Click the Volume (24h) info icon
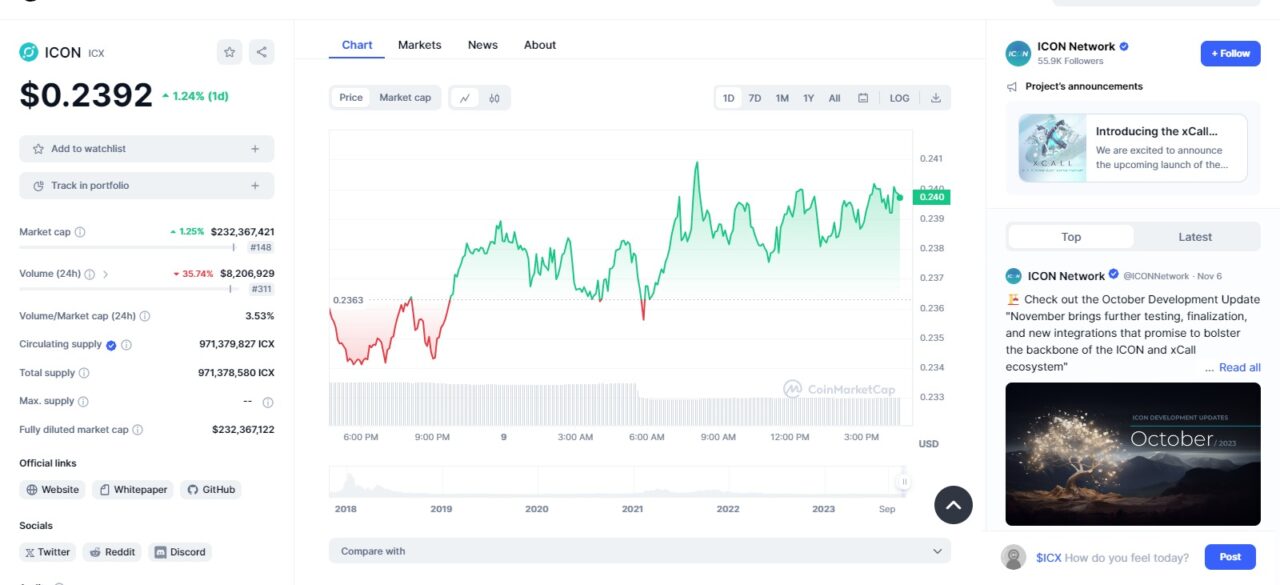 89,274
